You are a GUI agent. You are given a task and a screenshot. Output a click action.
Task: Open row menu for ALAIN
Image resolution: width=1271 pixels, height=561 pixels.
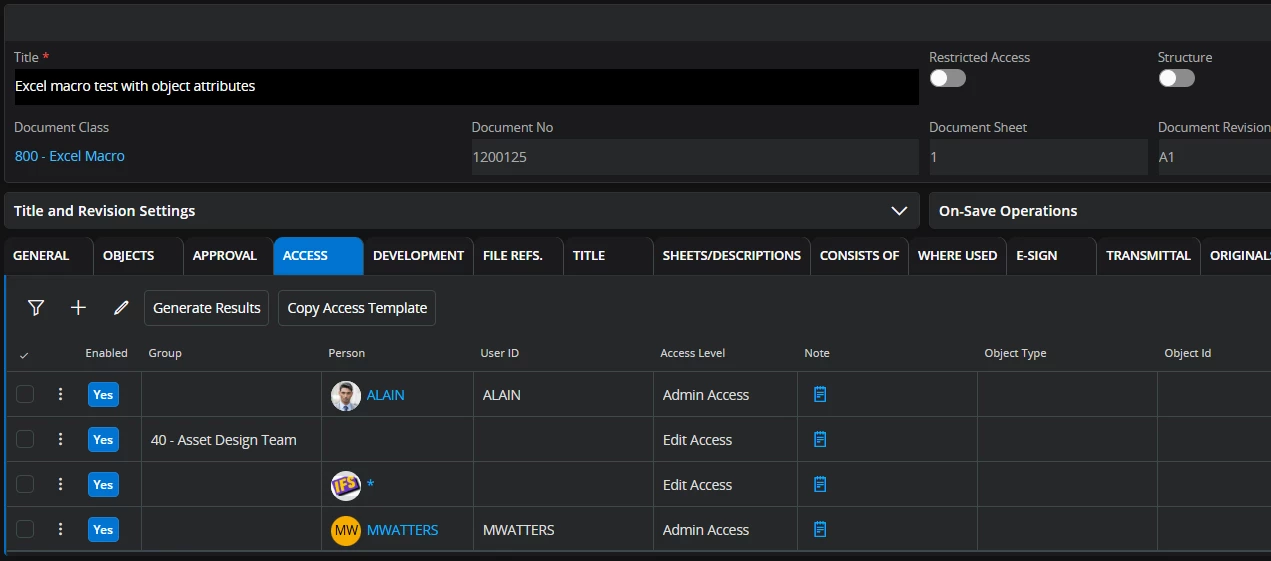click(60, 395)
